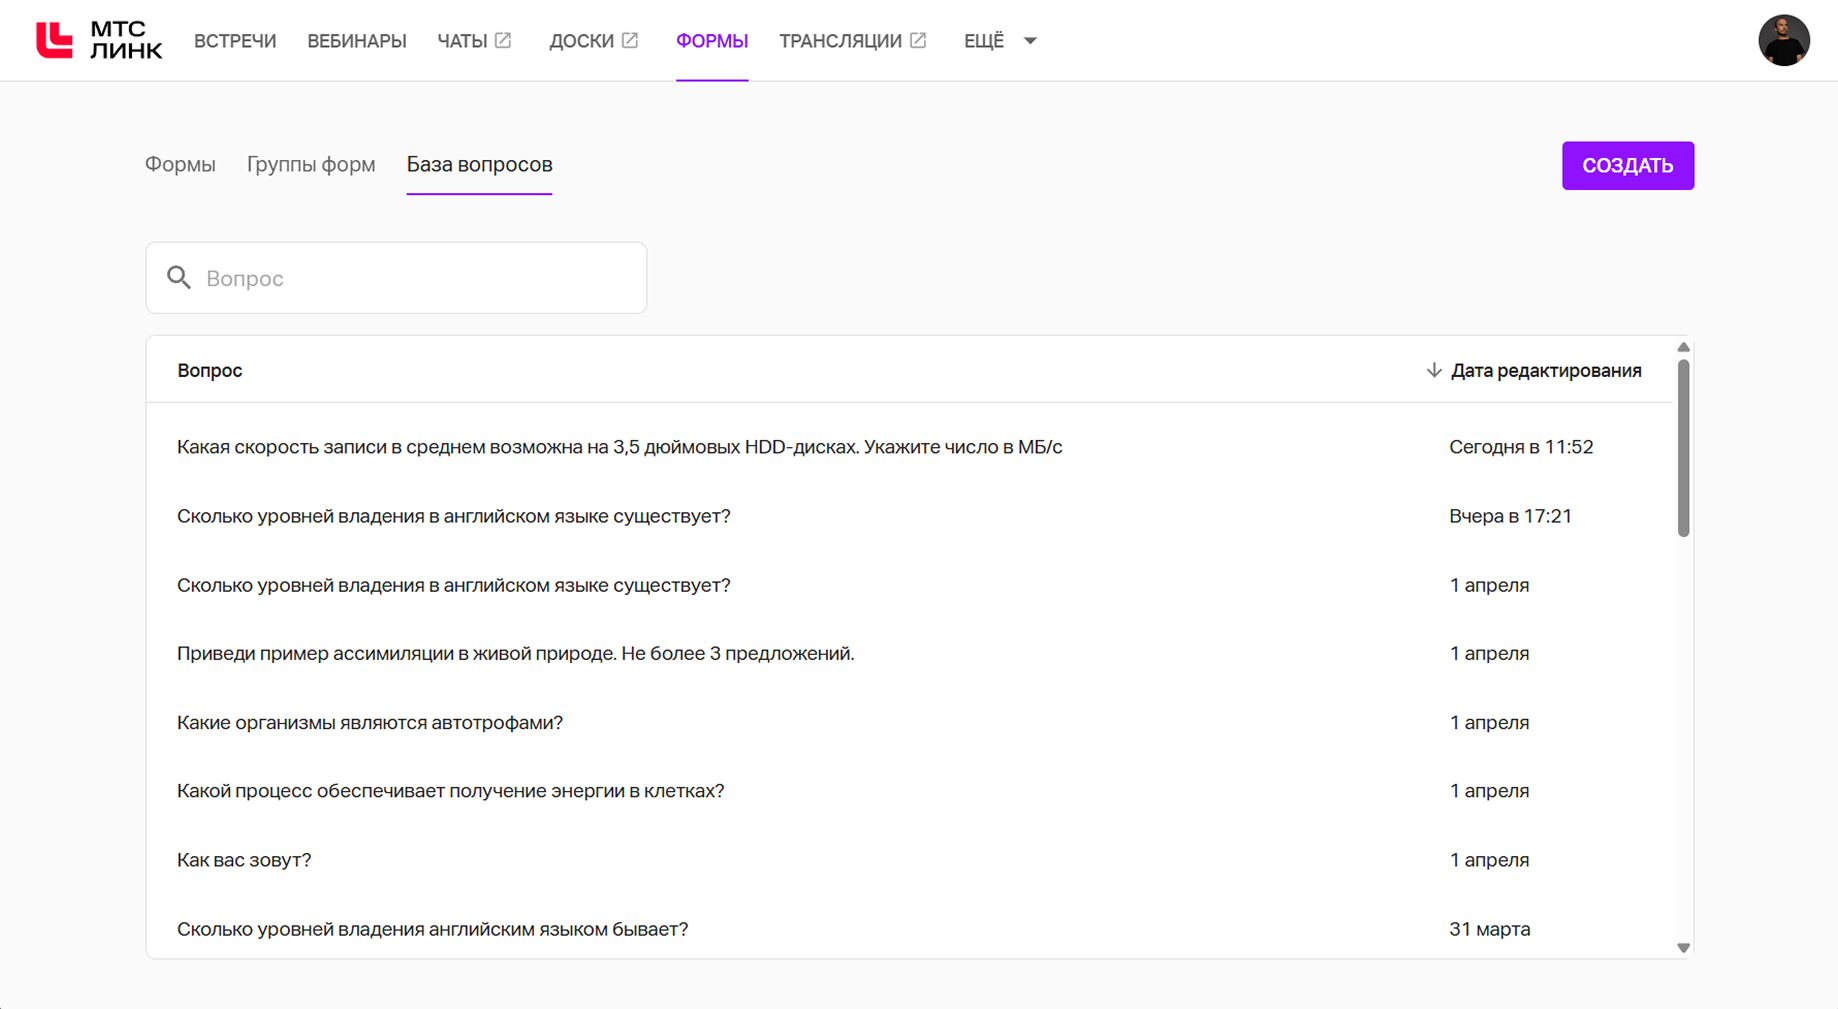
Task: Open the Встречи section
Action: point(235,41)
